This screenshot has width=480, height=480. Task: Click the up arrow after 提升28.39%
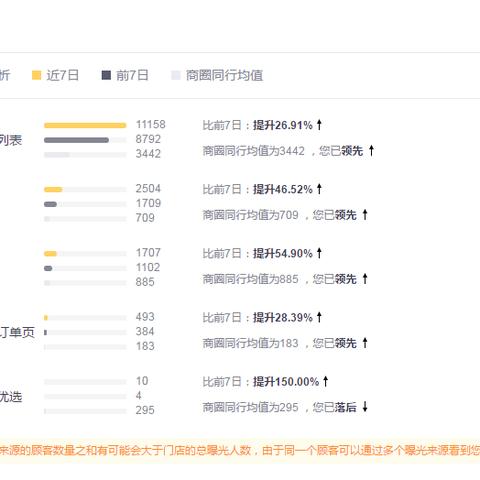(319, 317)
